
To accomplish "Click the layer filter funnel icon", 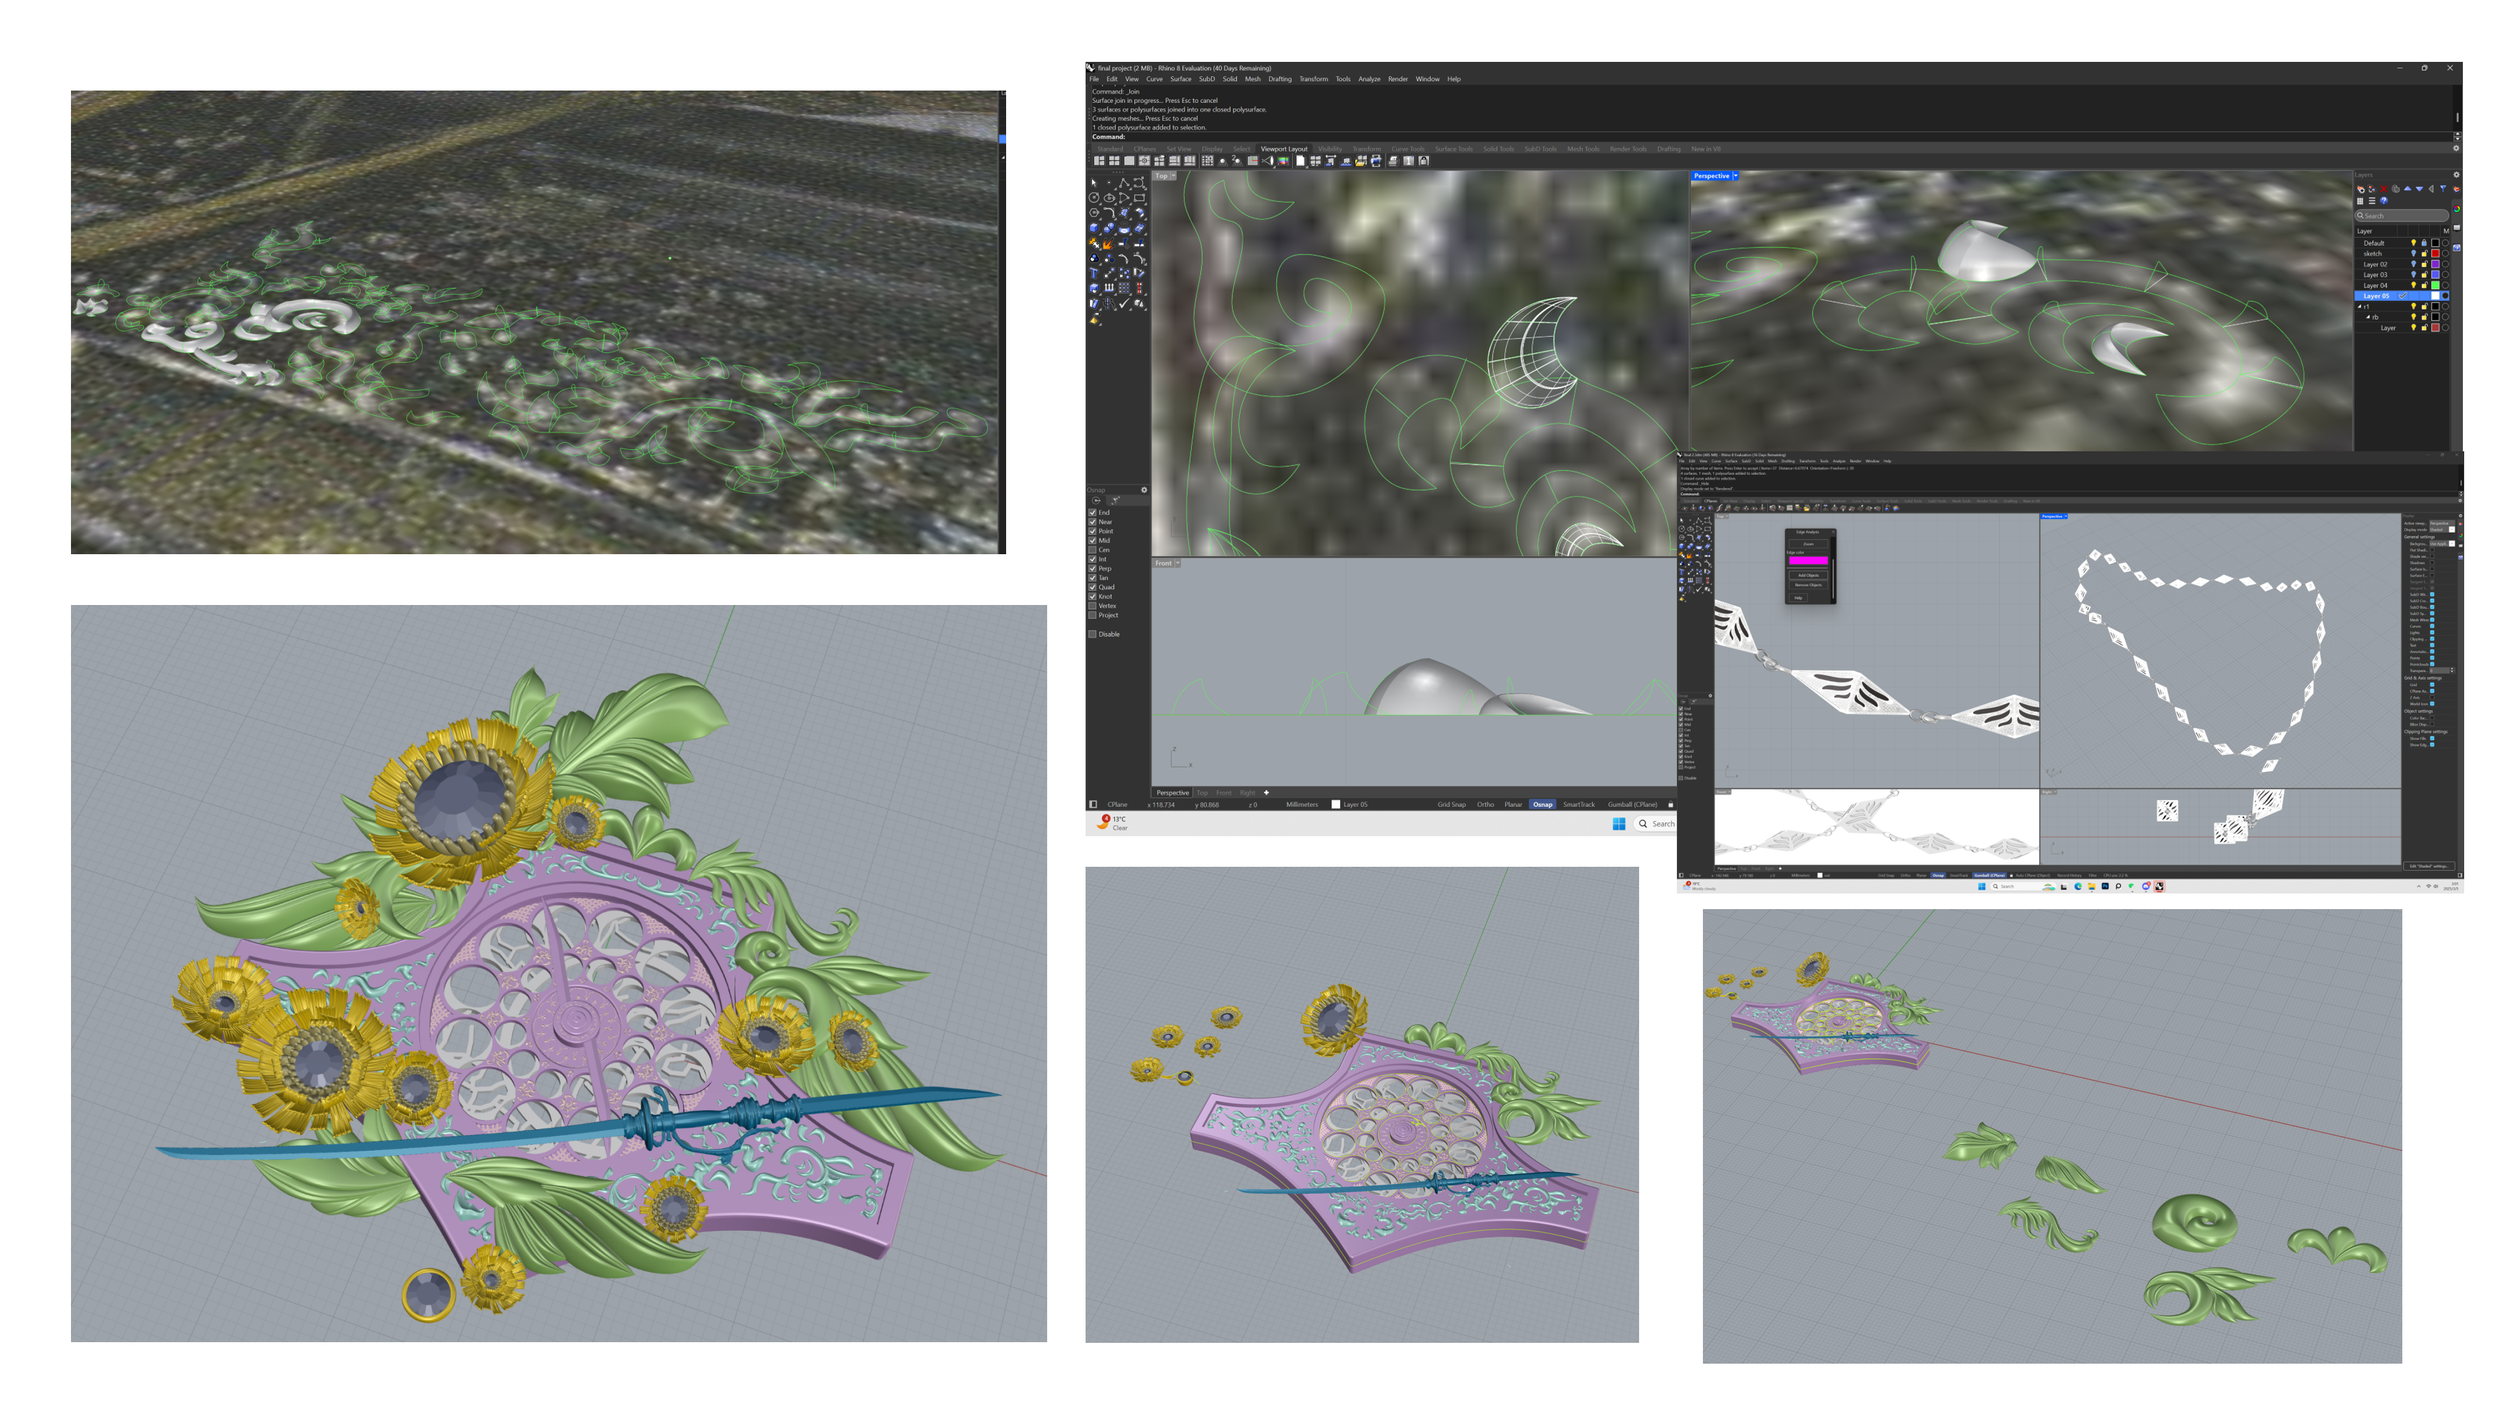I will point(2443,189).
